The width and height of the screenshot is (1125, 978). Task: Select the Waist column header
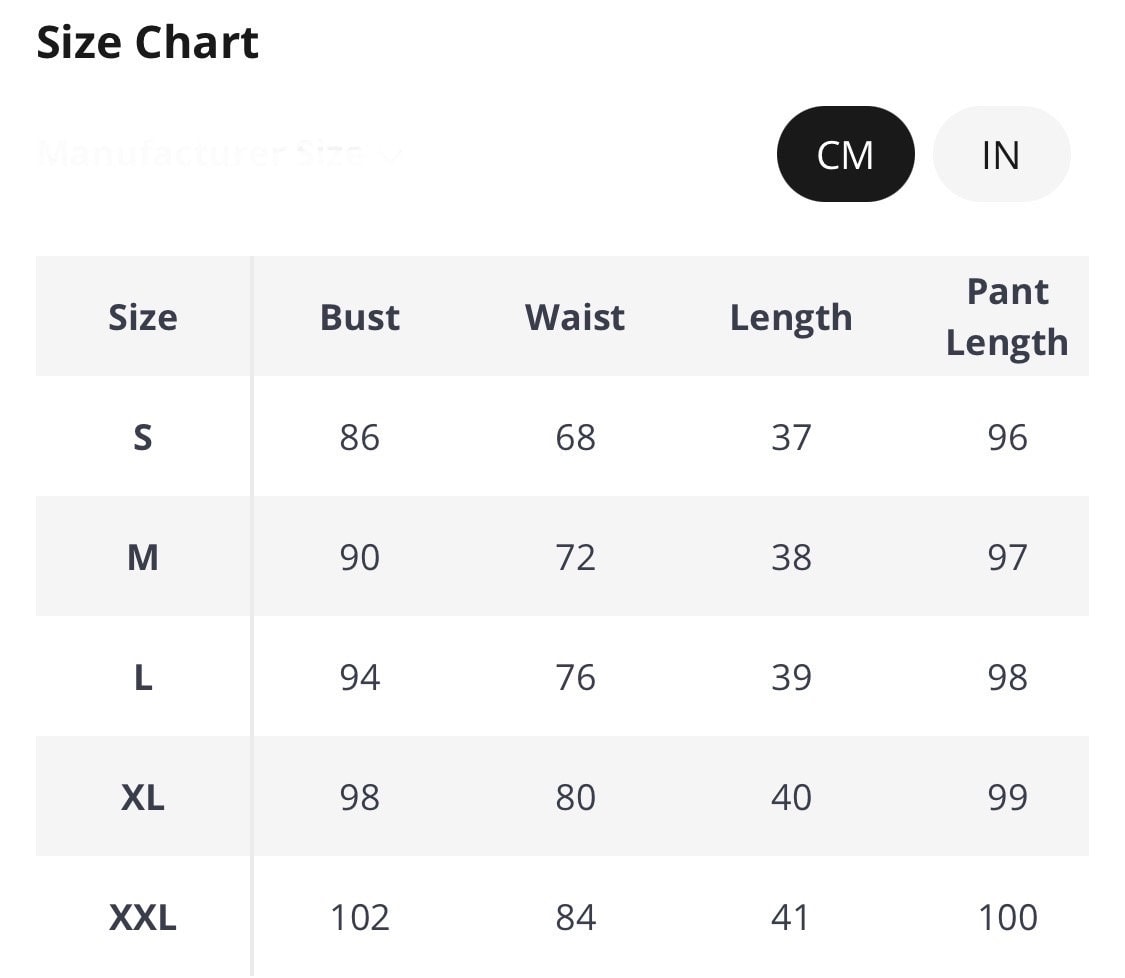575,317
